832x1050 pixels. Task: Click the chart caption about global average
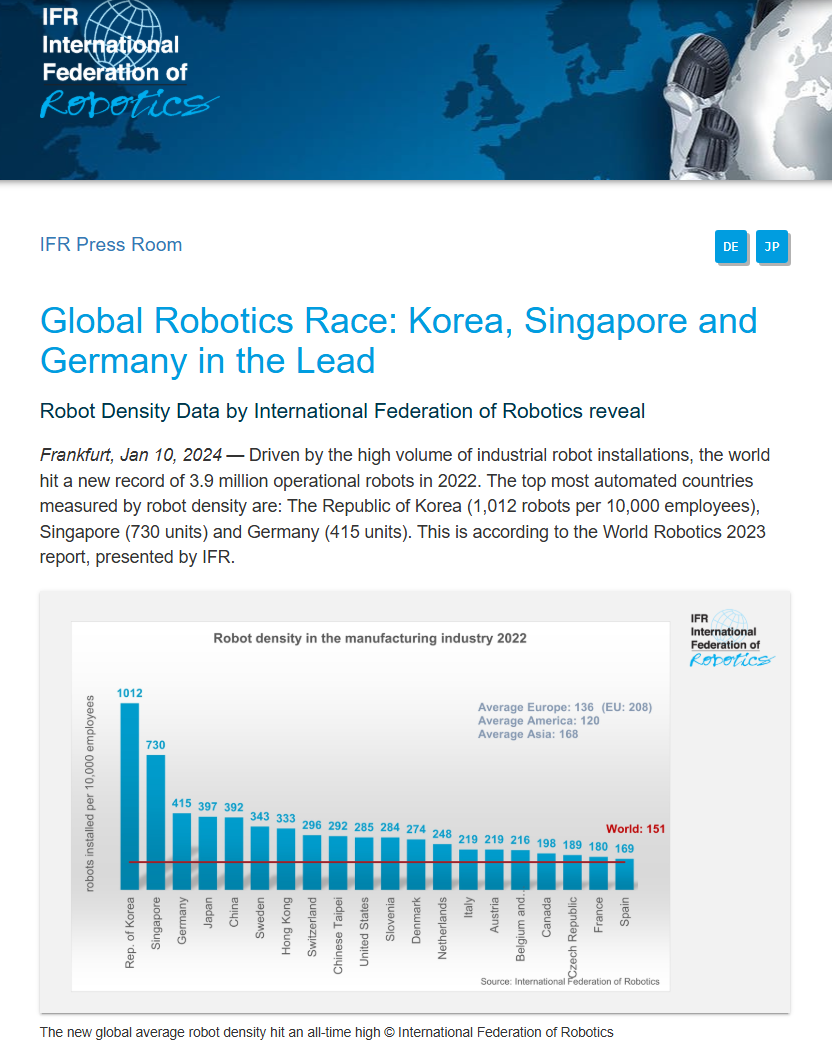coord(326,1032)
